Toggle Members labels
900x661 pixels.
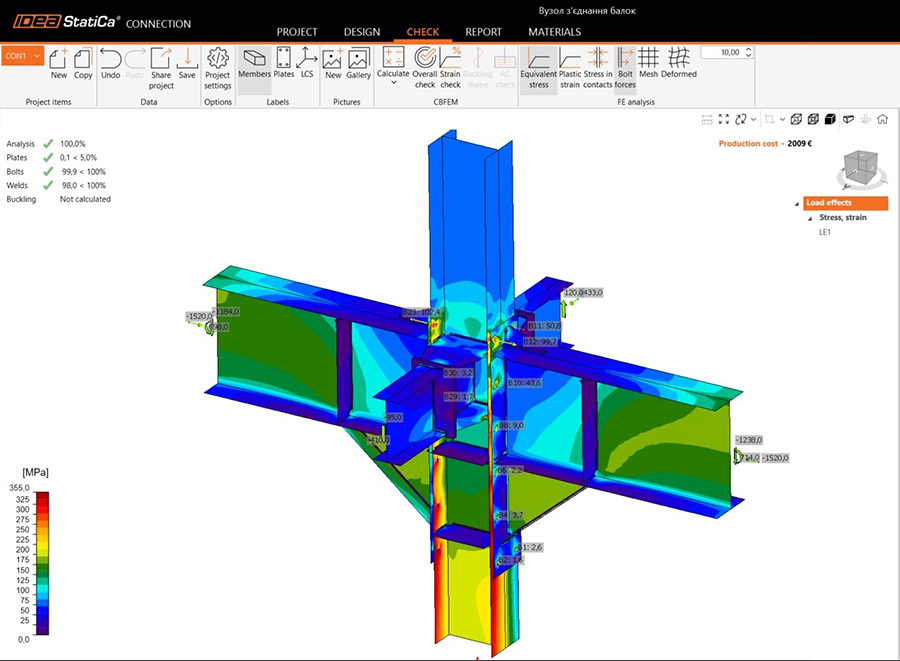coord(254,64)
